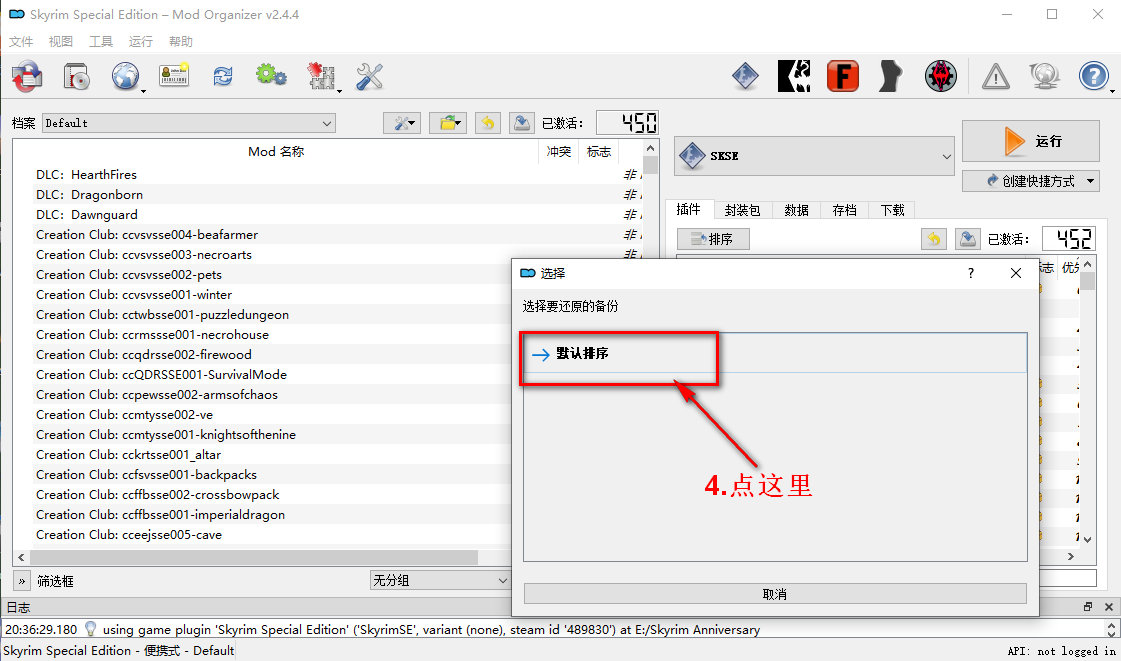This screenshot has width=1121, height=661.
Task: Open the Default profile dropdown
Action: click(188, 123)
